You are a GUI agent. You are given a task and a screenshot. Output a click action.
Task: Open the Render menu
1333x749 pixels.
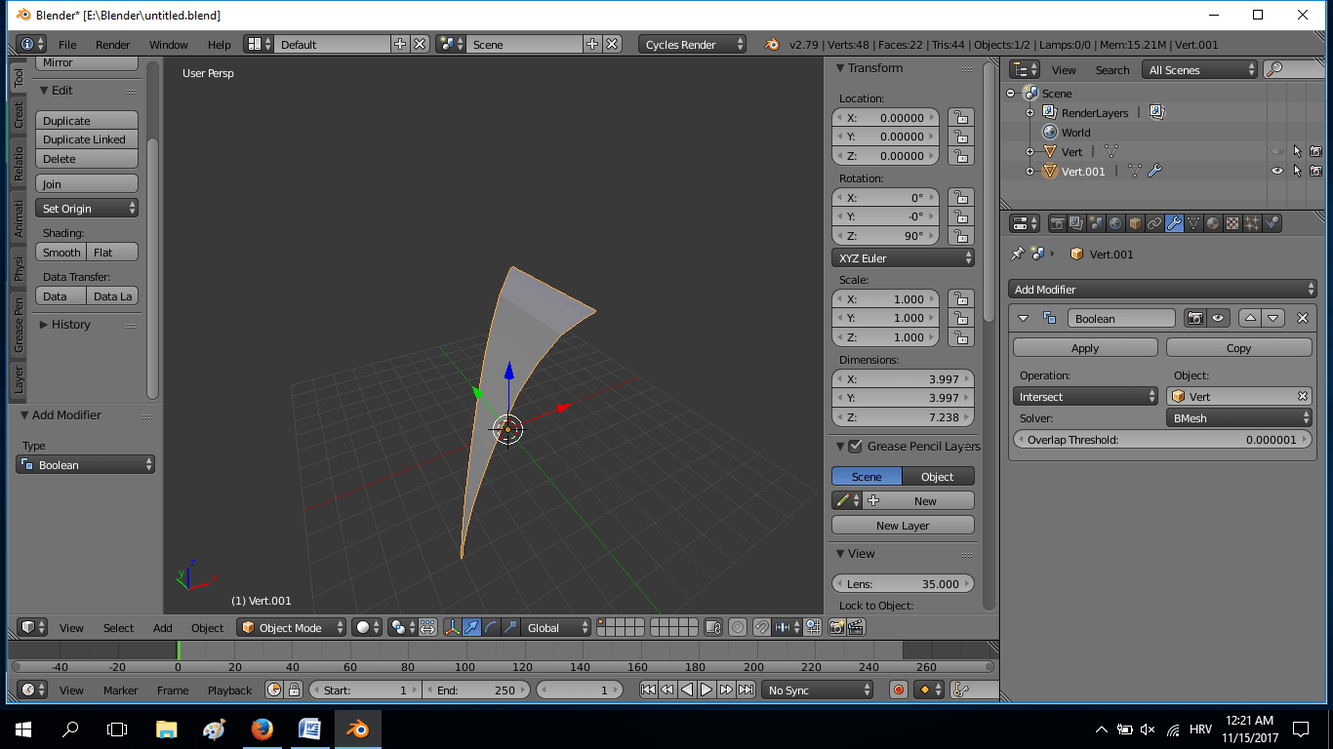(x=112, y=45)
